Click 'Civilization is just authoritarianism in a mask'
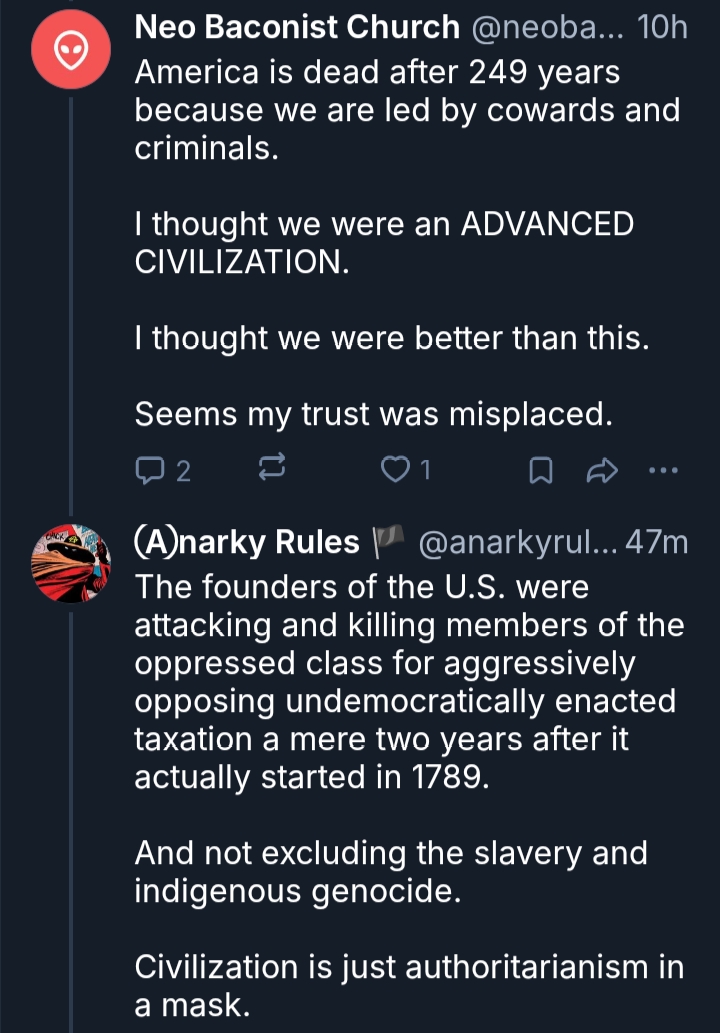This screenshot has height=1033, width=720. coord(408,985)
